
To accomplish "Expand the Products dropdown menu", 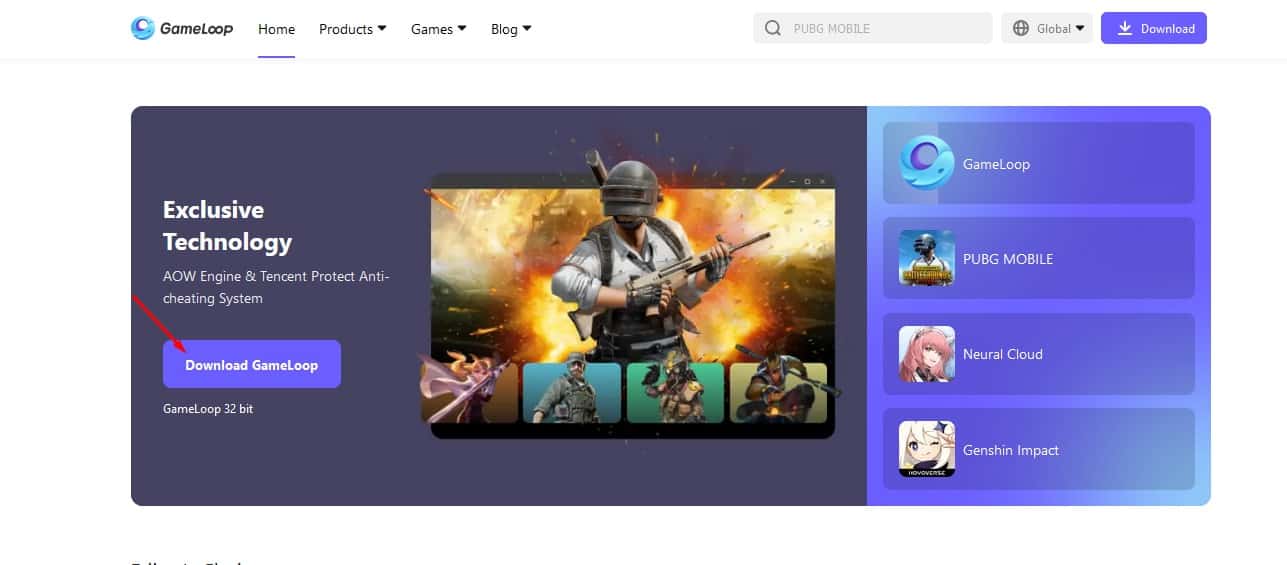I will pos(352,29).
